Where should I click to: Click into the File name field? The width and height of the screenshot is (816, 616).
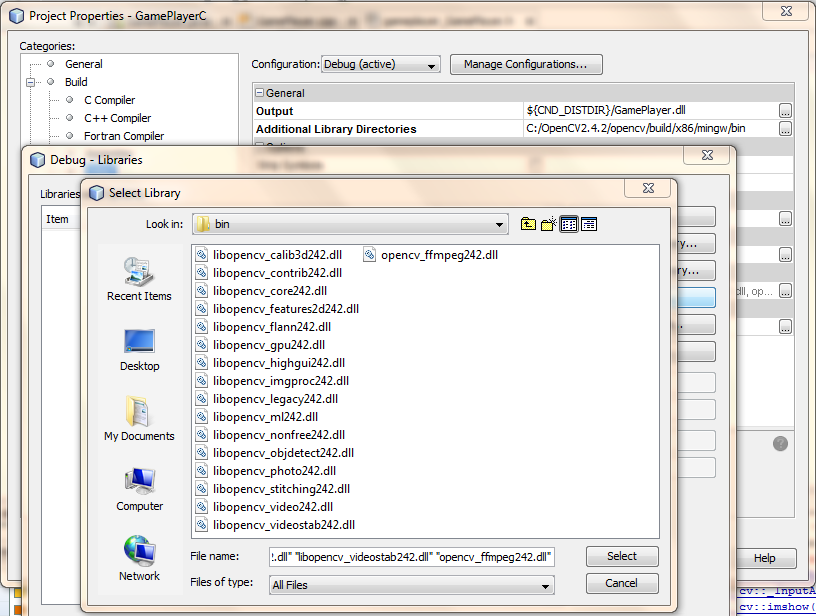(x=412, y=557)
